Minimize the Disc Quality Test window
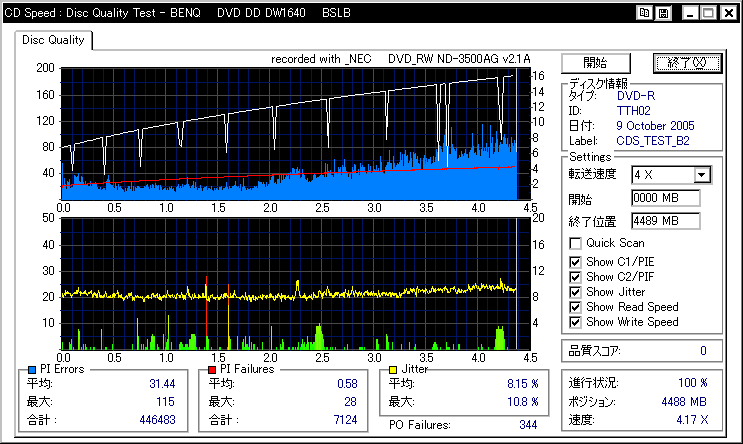The height and width of the screenshot is (444, 743). pyautogui.click(x=690, y=13)
